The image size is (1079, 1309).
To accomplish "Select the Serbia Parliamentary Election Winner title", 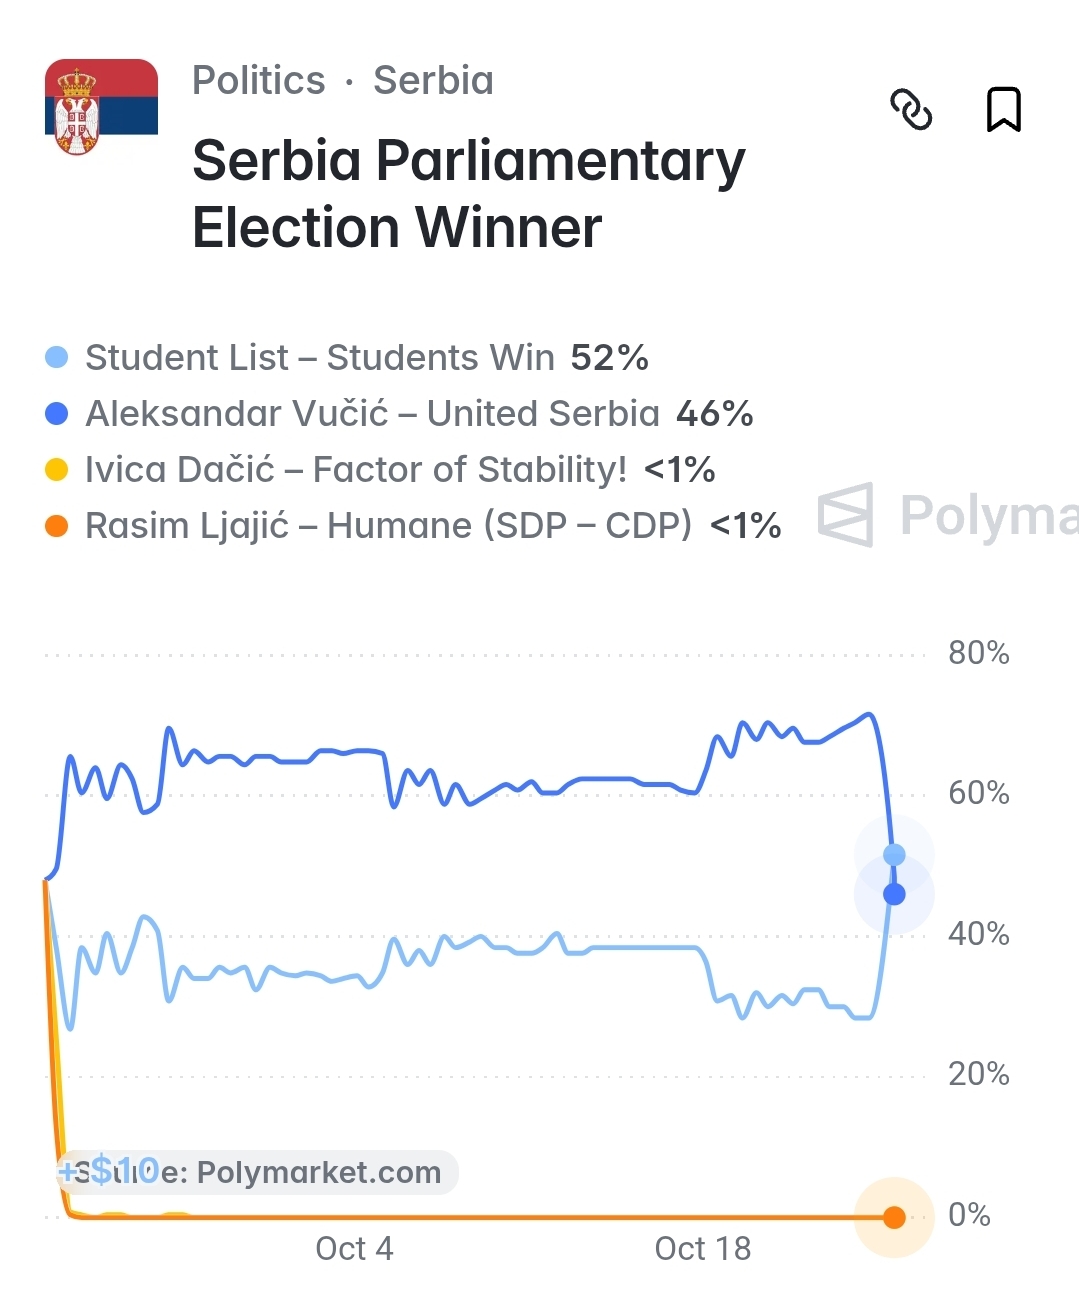I will click(x=469, y=193).
